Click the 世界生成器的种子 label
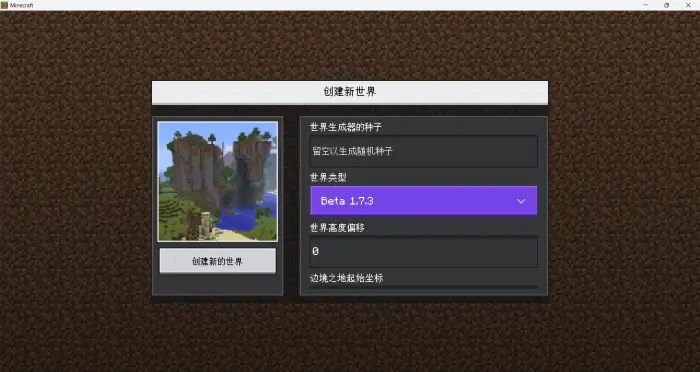This screenshot has height=372, width=700. pyautogui.click(x=346, y=127)
